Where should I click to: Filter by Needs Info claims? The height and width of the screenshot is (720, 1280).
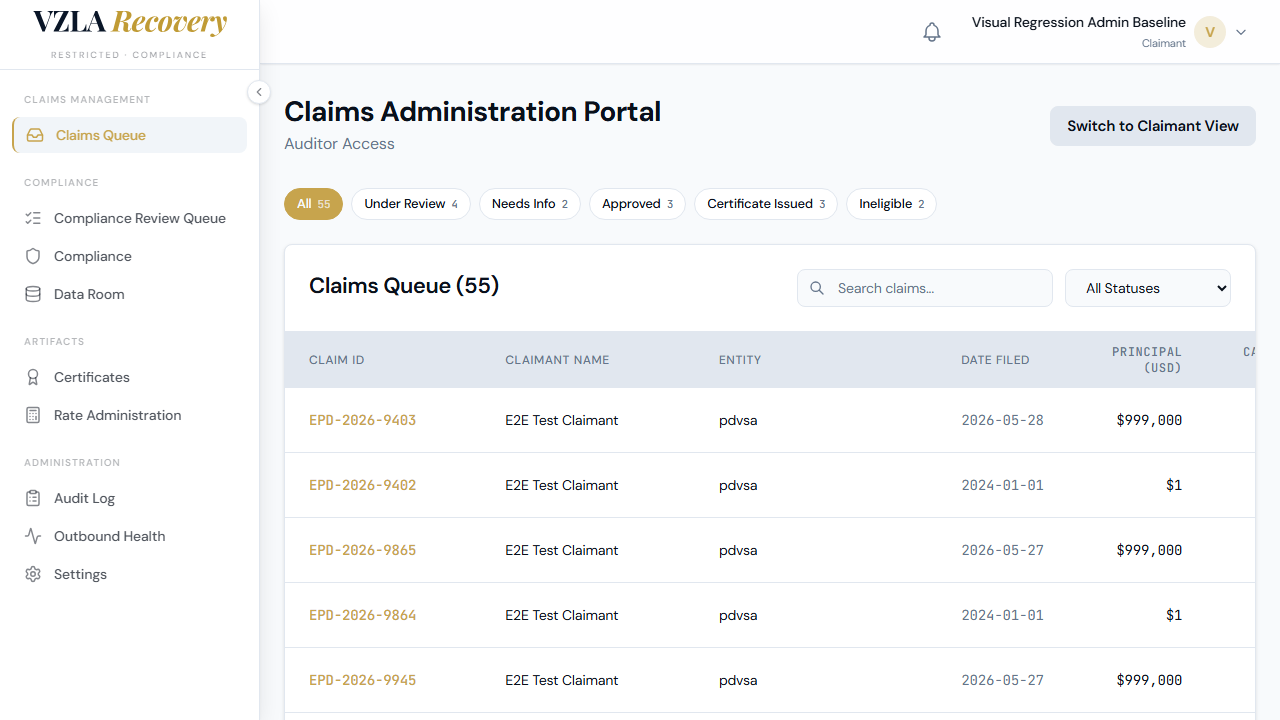530,204
